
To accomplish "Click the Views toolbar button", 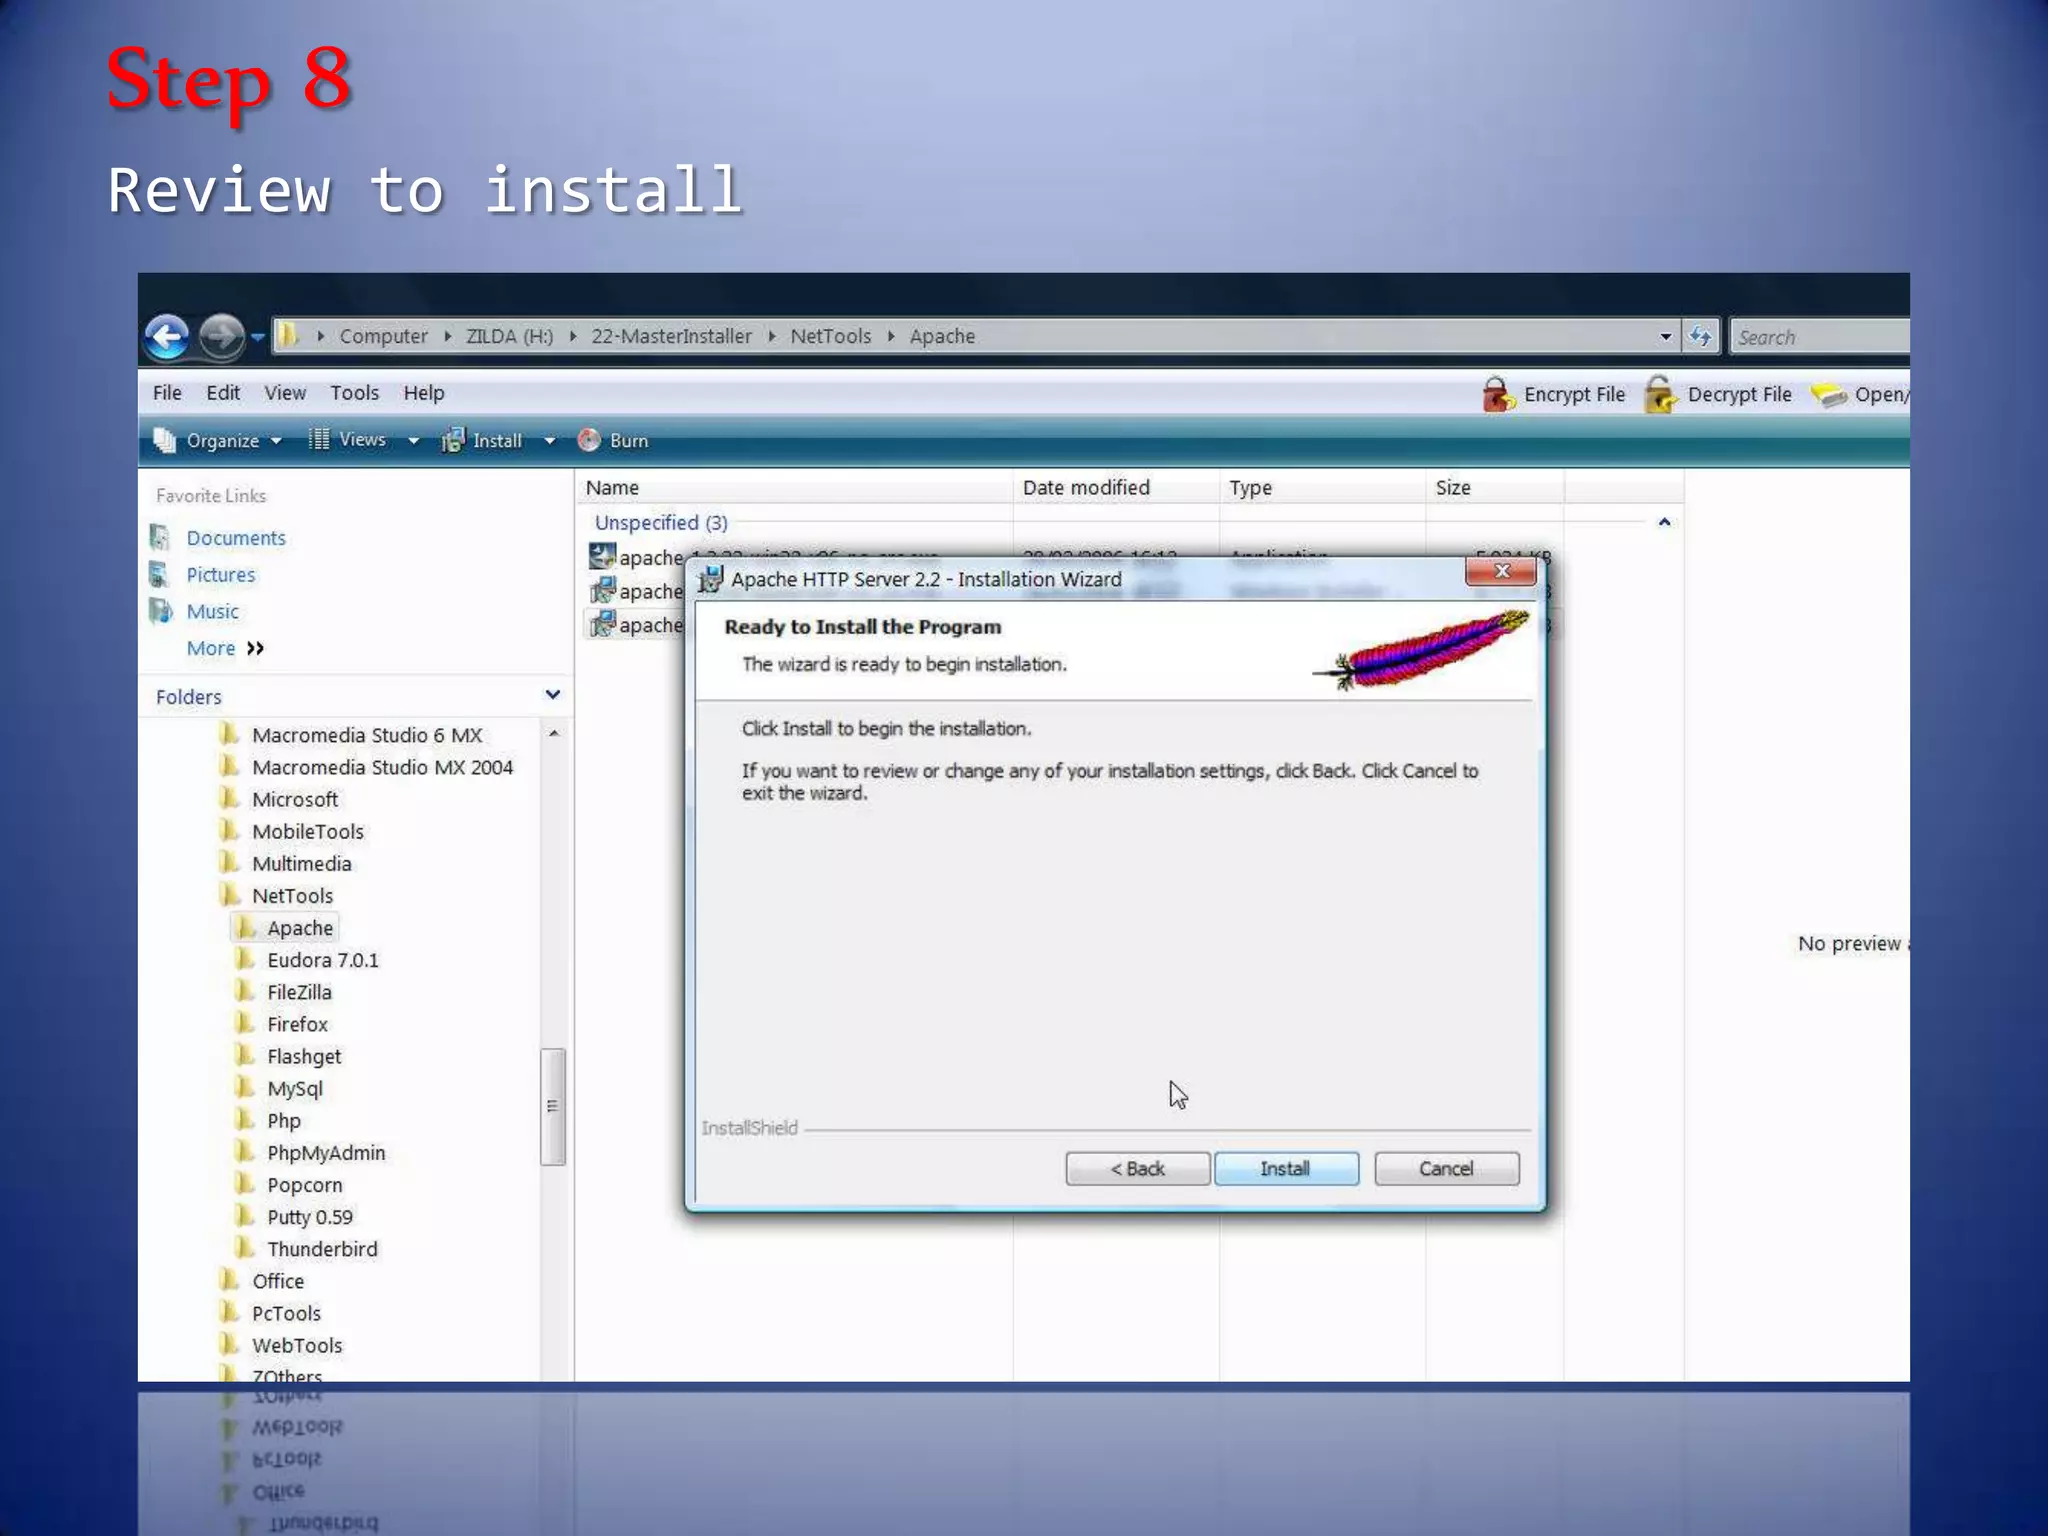I will (x=347, y=440).
